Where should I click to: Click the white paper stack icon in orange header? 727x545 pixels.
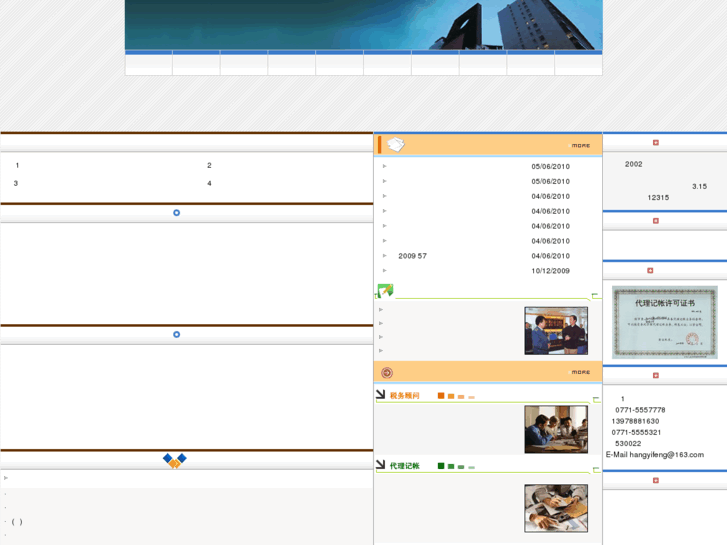coord(395,144)
